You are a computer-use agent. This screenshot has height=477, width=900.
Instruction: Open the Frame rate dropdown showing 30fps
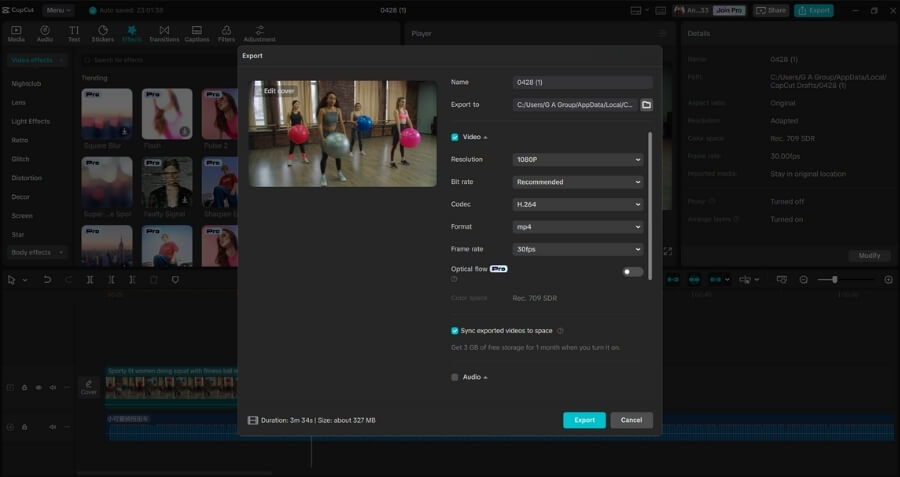[578, 249]
